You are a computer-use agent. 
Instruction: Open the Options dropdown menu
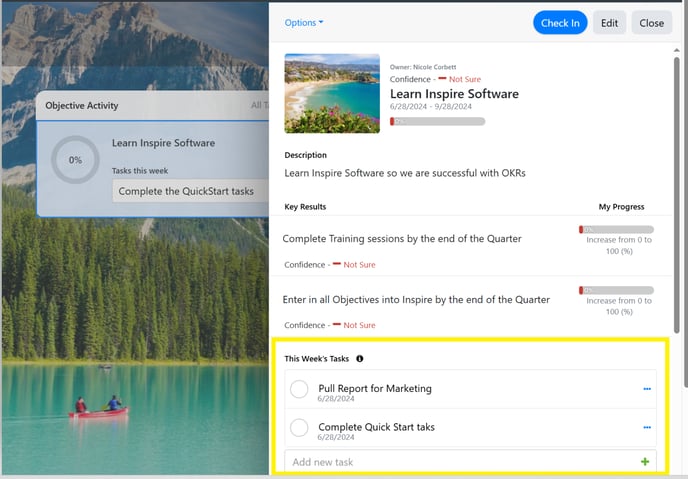(304, 23)
